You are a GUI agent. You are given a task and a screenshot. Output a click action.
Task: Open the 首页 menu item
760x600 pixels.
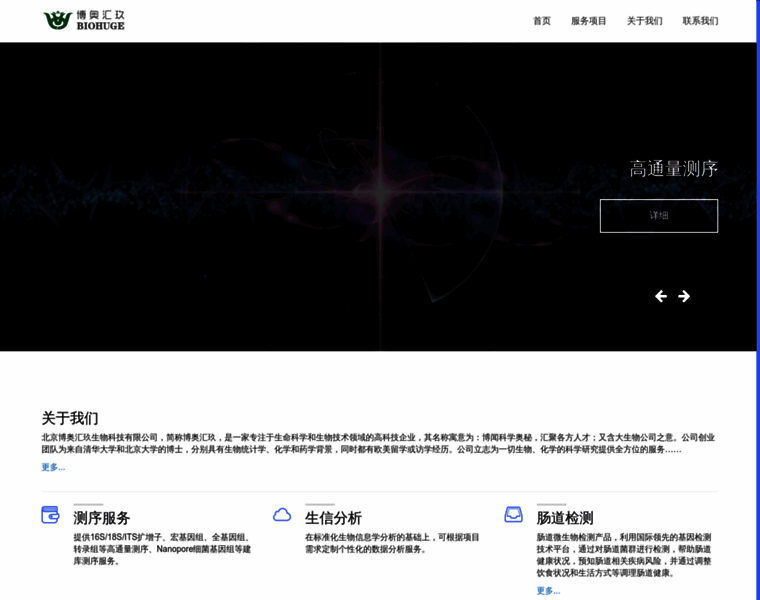[x=542, y=21]
